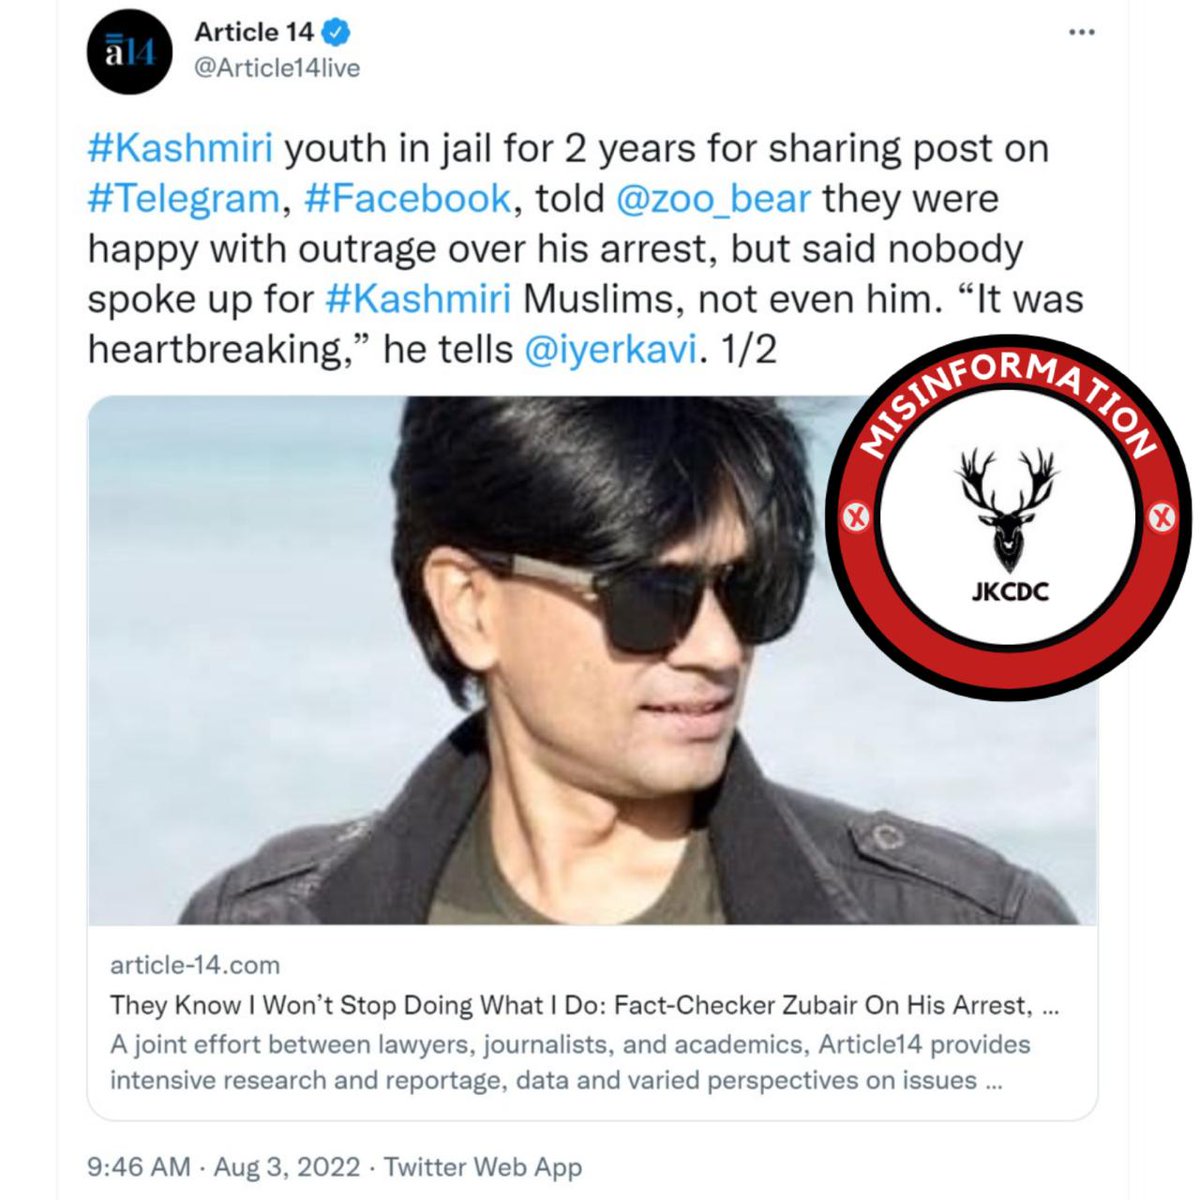Click the right X mark on the stamp
The height and width of the screenshot is (1200, 1200).
tap(1161, 518)
